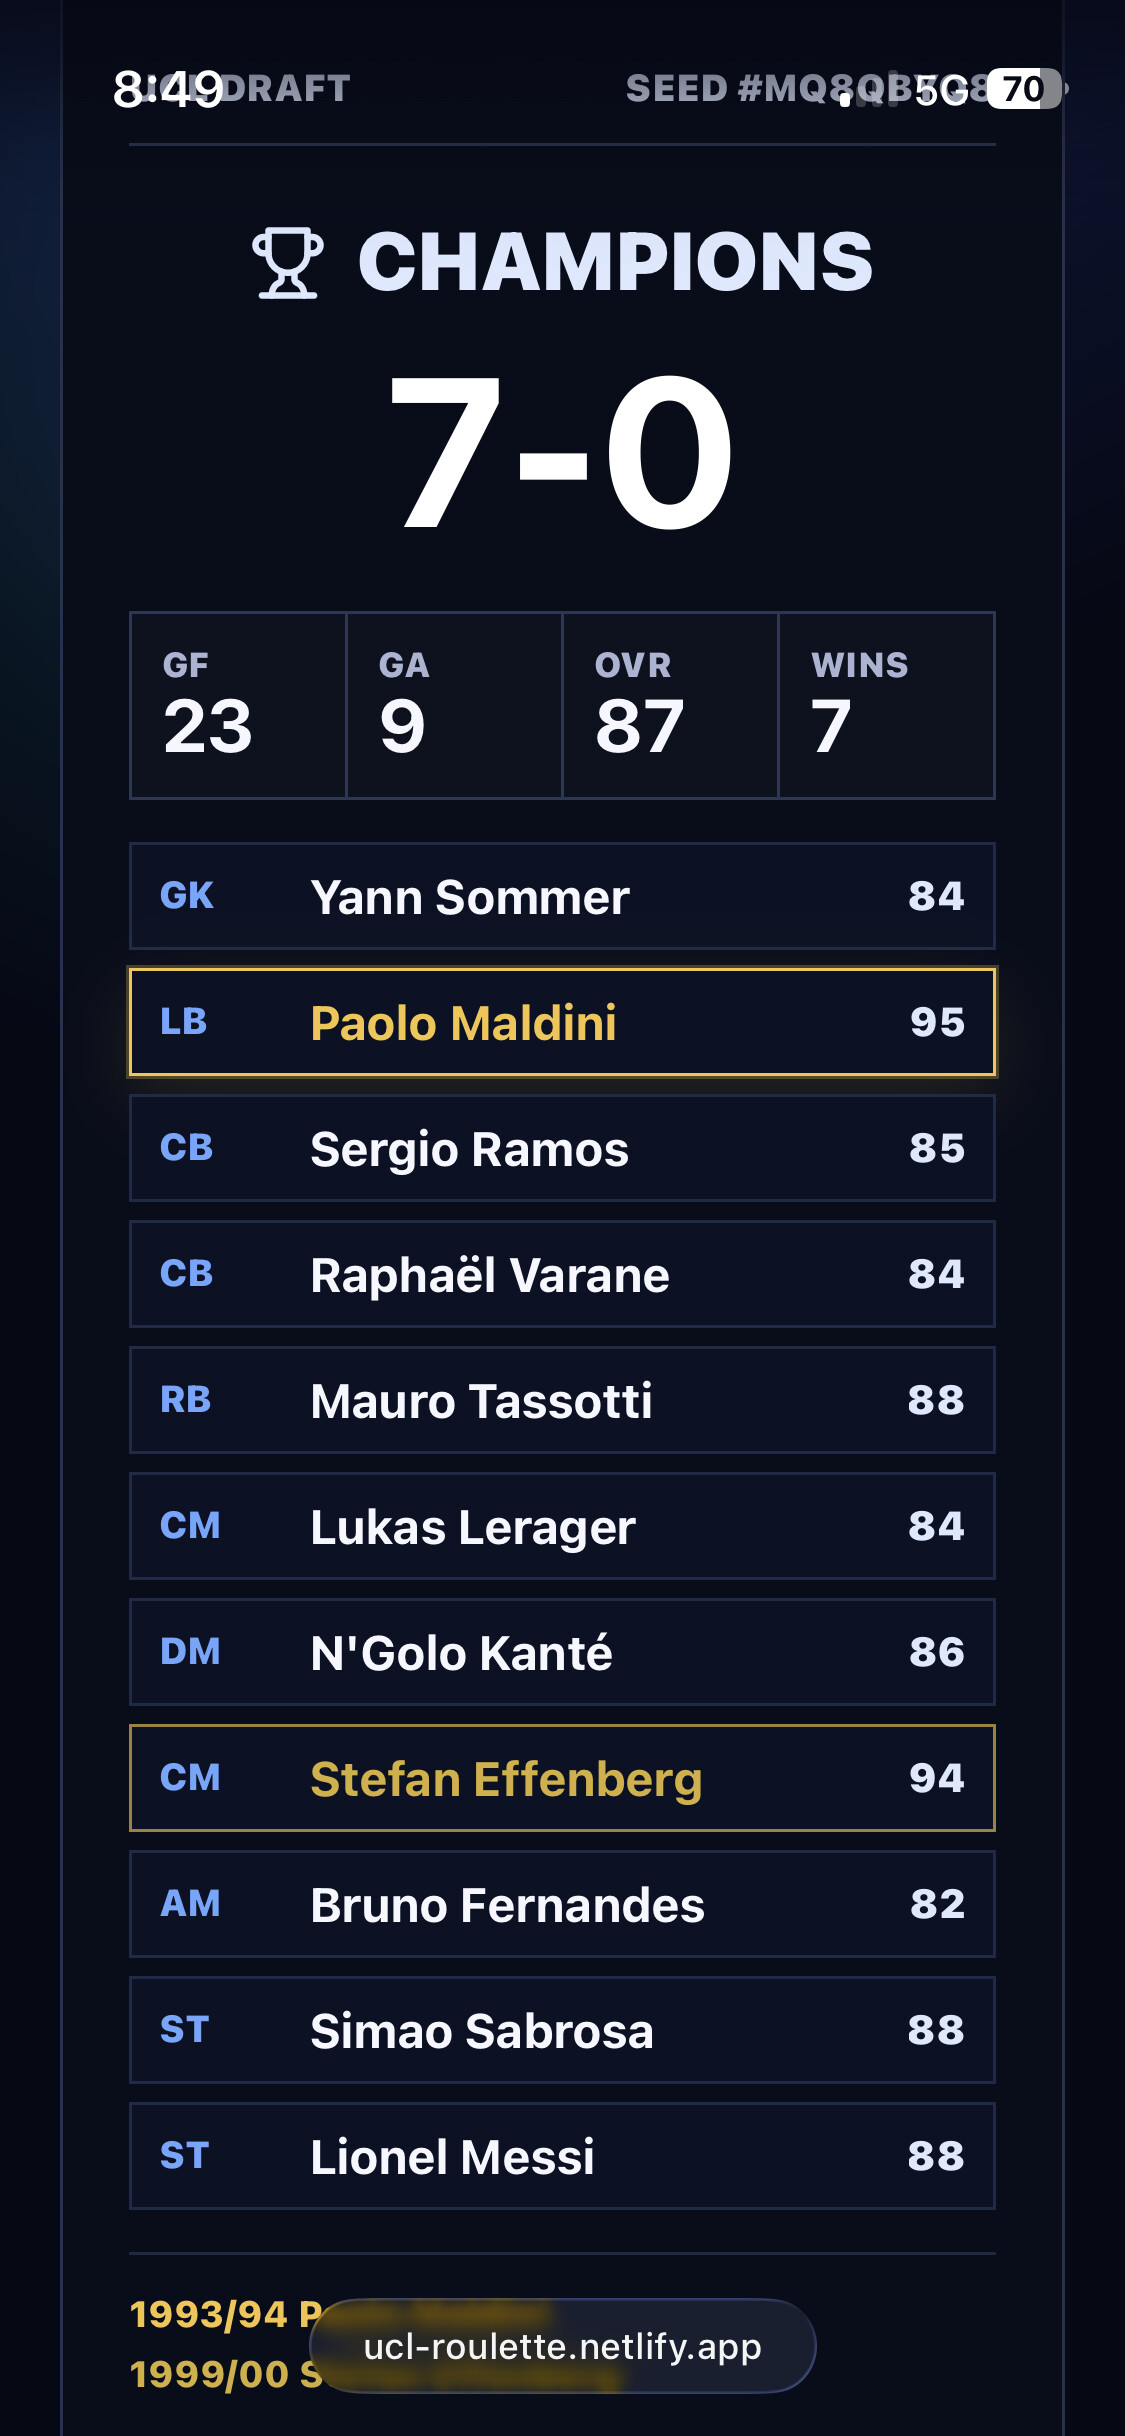1125x2436 pixels.
Task: Tap the 5G network status indicator
Action: pos(942,90)
